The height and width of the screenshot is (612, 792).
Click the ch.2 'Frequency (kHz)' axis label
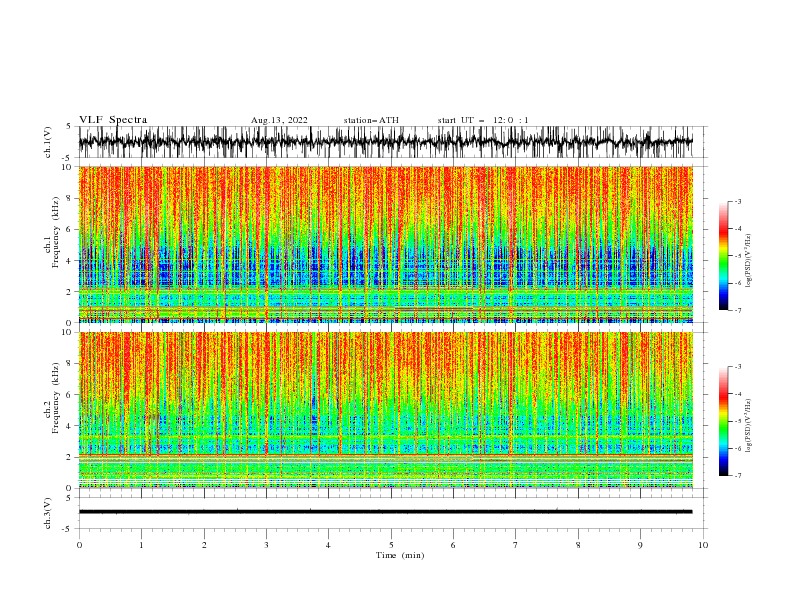(x=56, y=398)
